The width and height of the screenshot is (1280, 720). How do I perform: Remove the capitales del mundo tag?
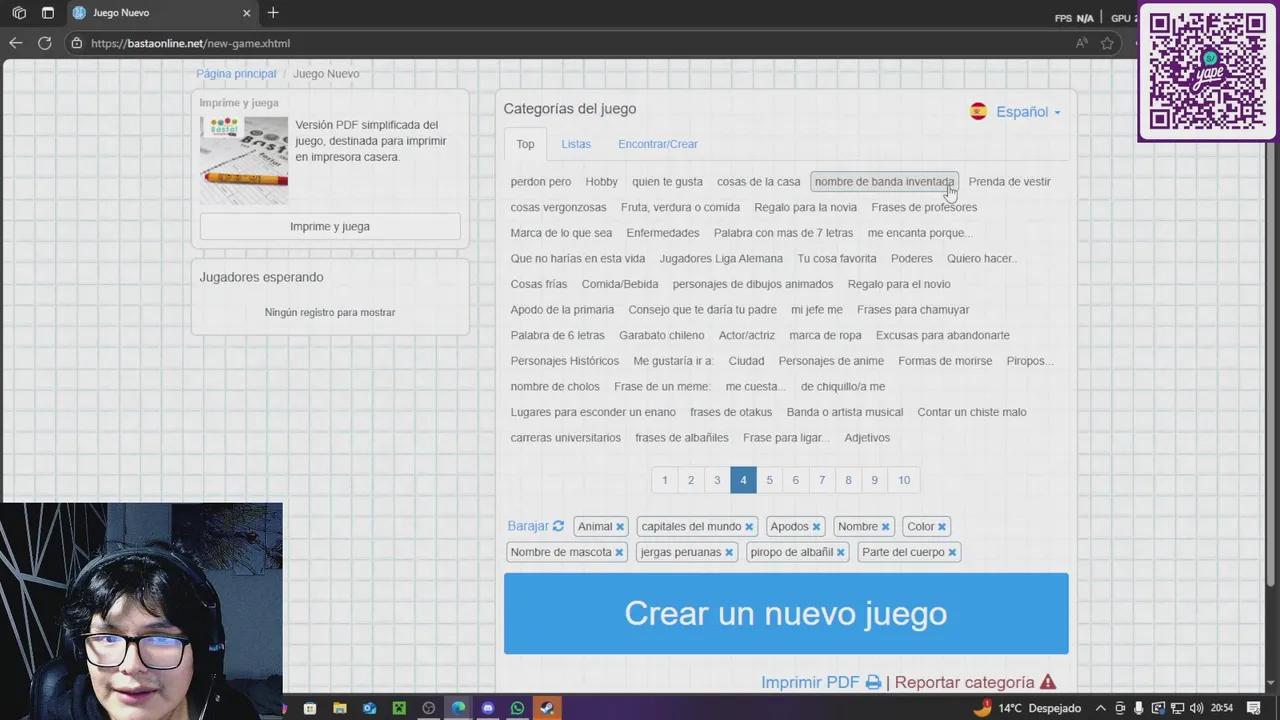click(x=749, y=527)
